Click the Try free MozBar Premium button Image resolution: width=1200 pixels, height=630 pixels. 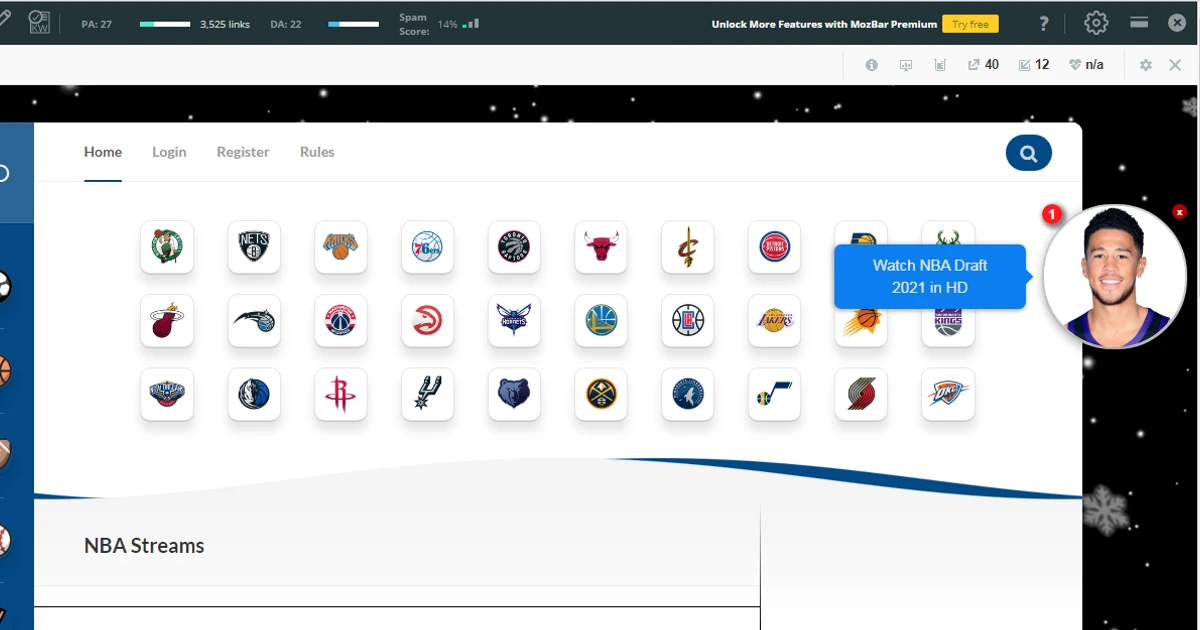(x=970, y=23)
